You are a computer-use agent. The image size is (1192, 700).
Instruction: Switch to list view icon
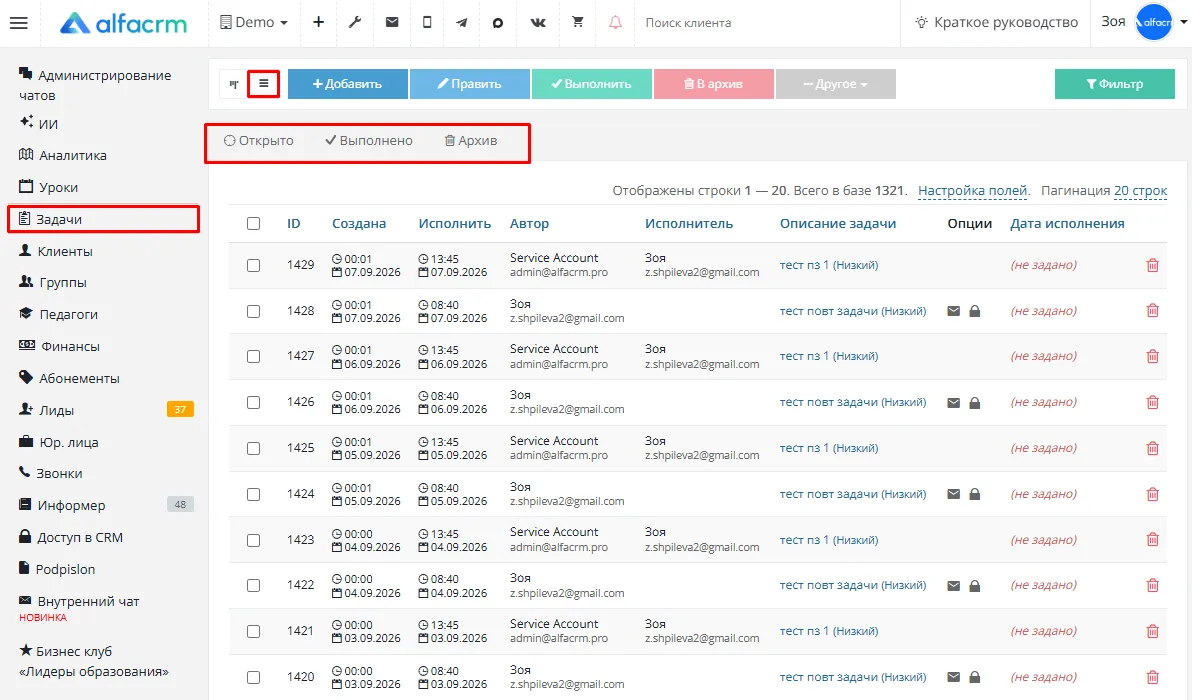click(264, 84)
